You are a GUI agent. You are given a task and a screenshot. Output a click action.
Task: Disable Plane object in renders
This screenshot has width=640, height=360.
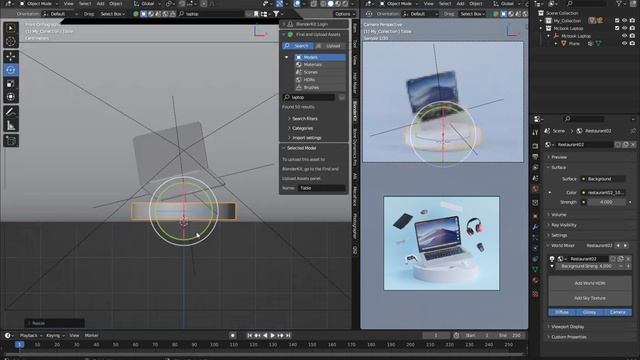pyautogui.click(x=632, y=43)
